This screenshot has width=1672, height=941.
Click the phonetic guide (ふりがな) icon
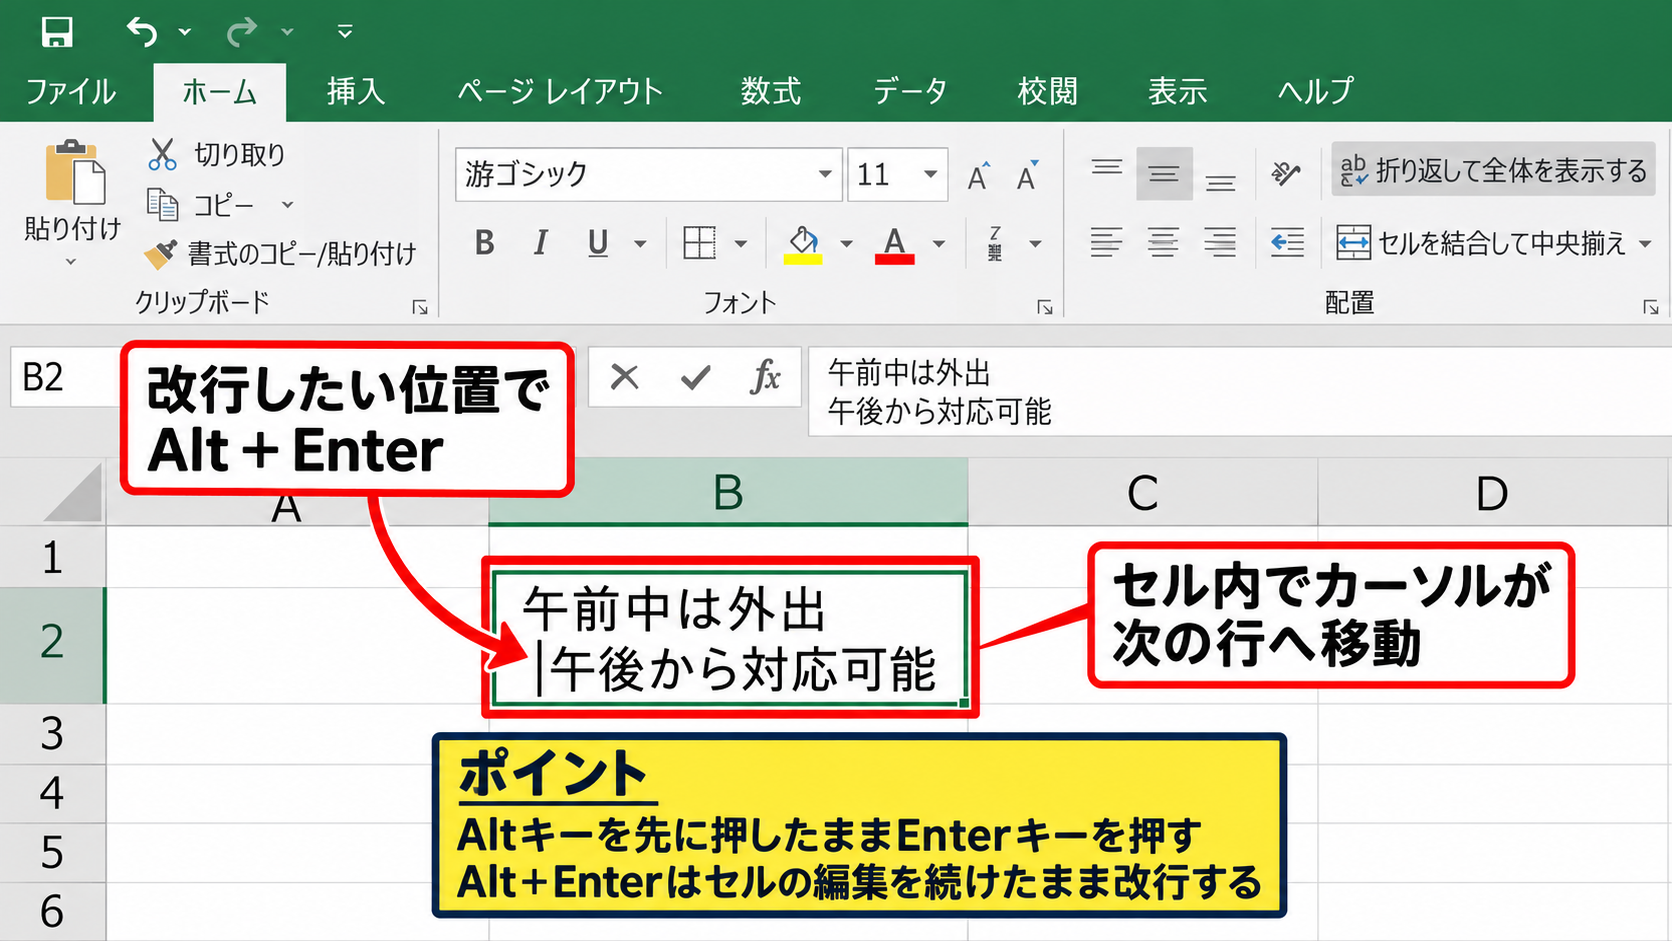tap(995, 243)
